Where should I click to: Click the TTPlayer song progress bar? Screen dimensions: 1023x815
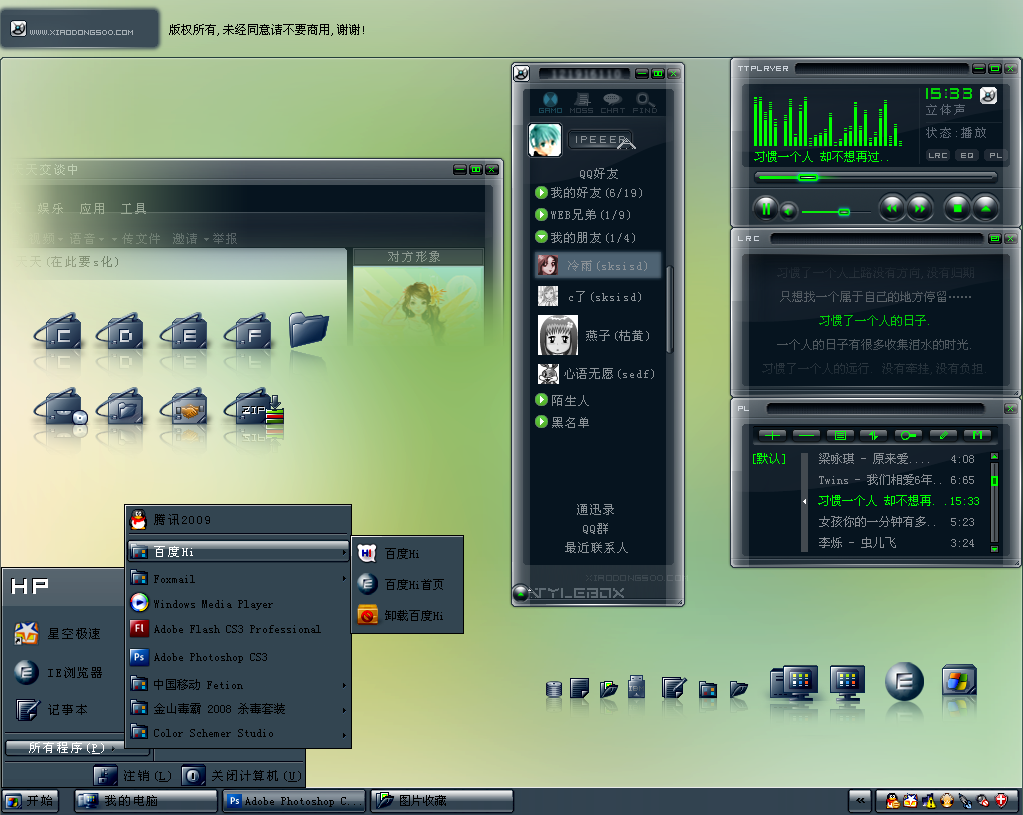(876, 177)
